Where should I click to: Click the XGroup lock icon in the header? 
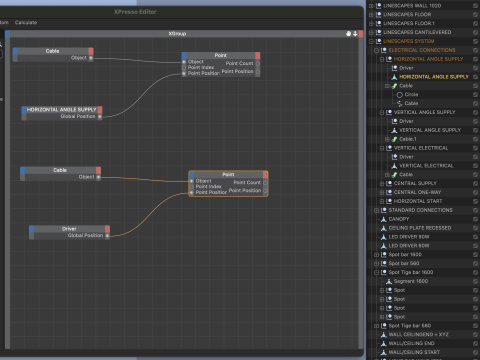click(348, 34)
